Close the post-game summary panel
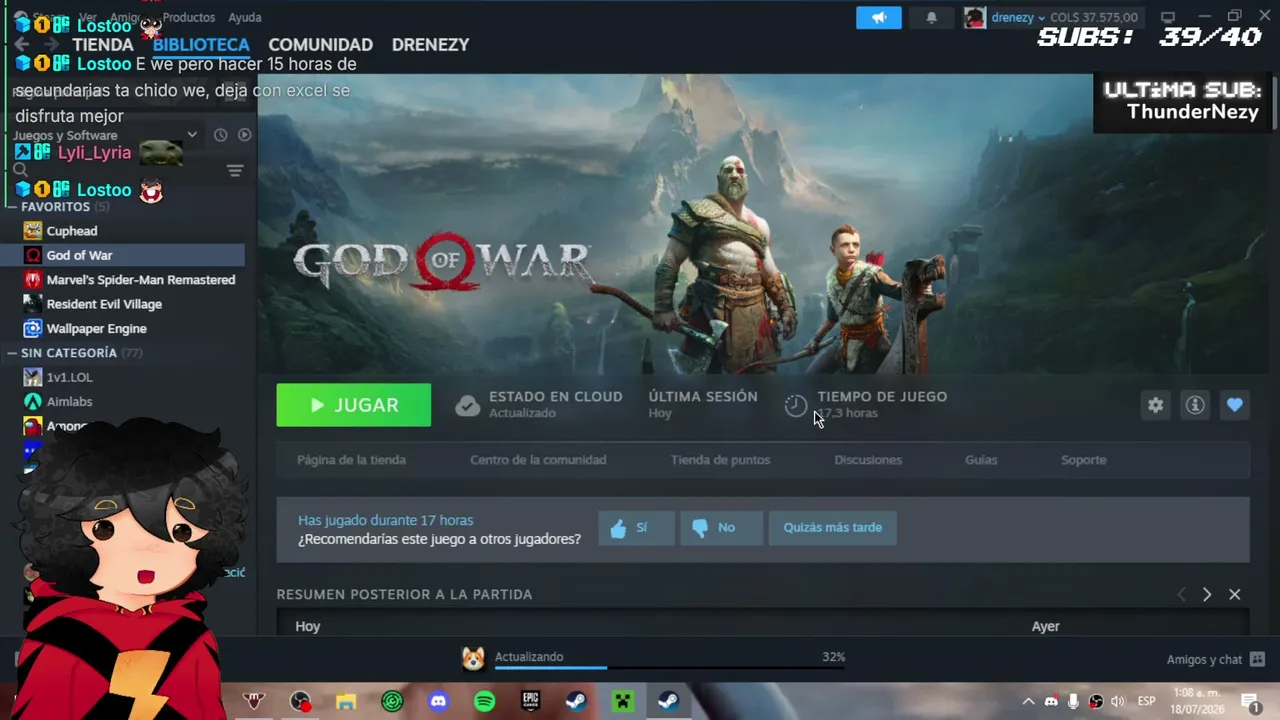 pyautogui.click(x=1235, y=594)
